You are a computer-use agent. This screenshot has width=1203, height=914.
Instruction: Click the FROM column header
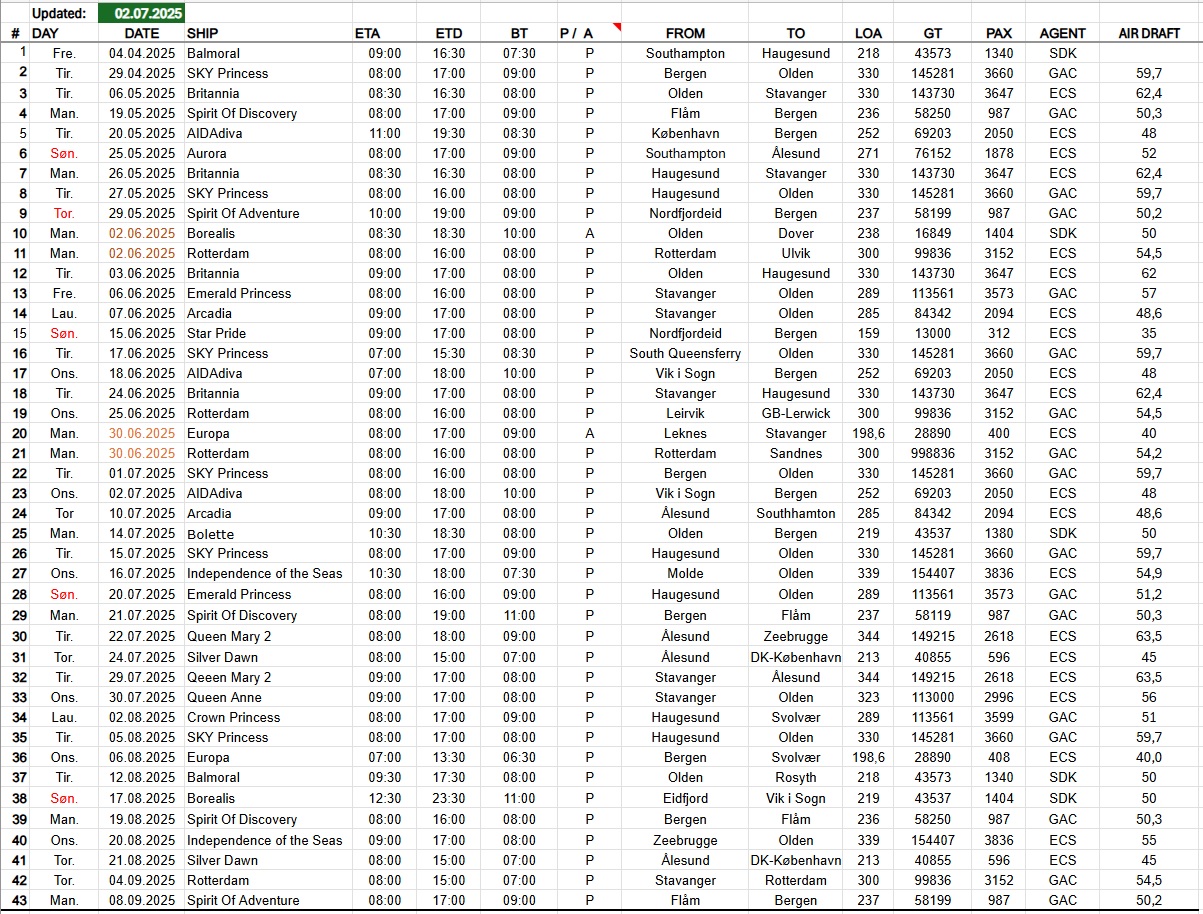pyautogui.click(x=685, y=33)
